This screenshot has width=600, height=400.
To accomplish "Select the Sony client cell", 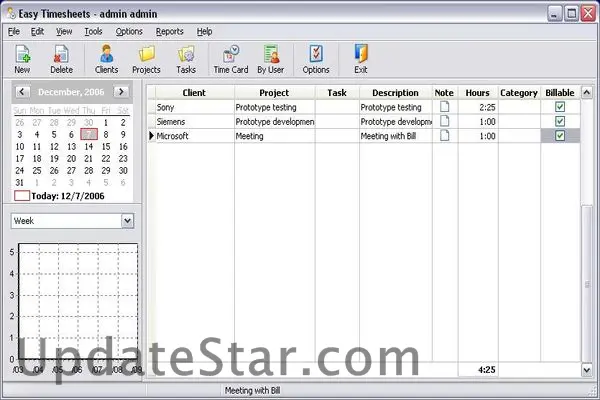I will [195, 107].
